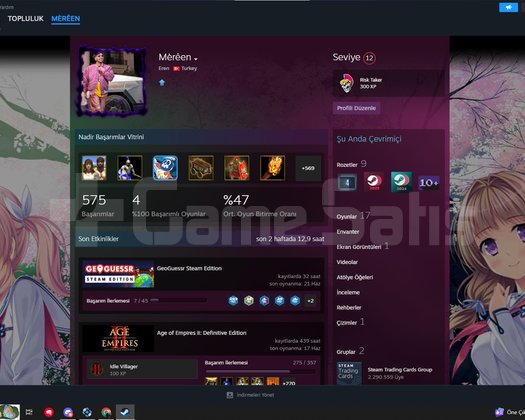Image resolution: width=525 pixels, height=420 pixels.
Task: Open the Gruplar 2 link
Action: click(350, 351)
